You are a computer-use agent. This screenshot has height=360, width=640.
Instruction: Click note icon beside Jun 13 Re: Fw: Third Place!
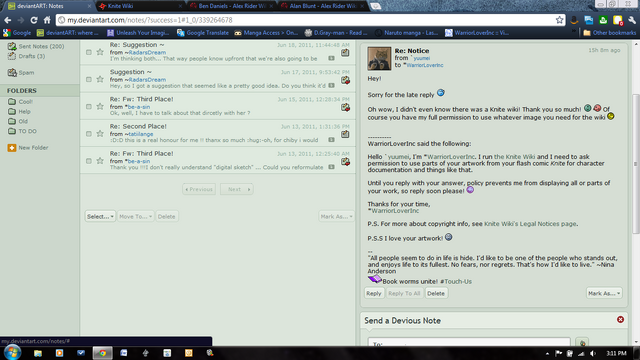point(345,162)
